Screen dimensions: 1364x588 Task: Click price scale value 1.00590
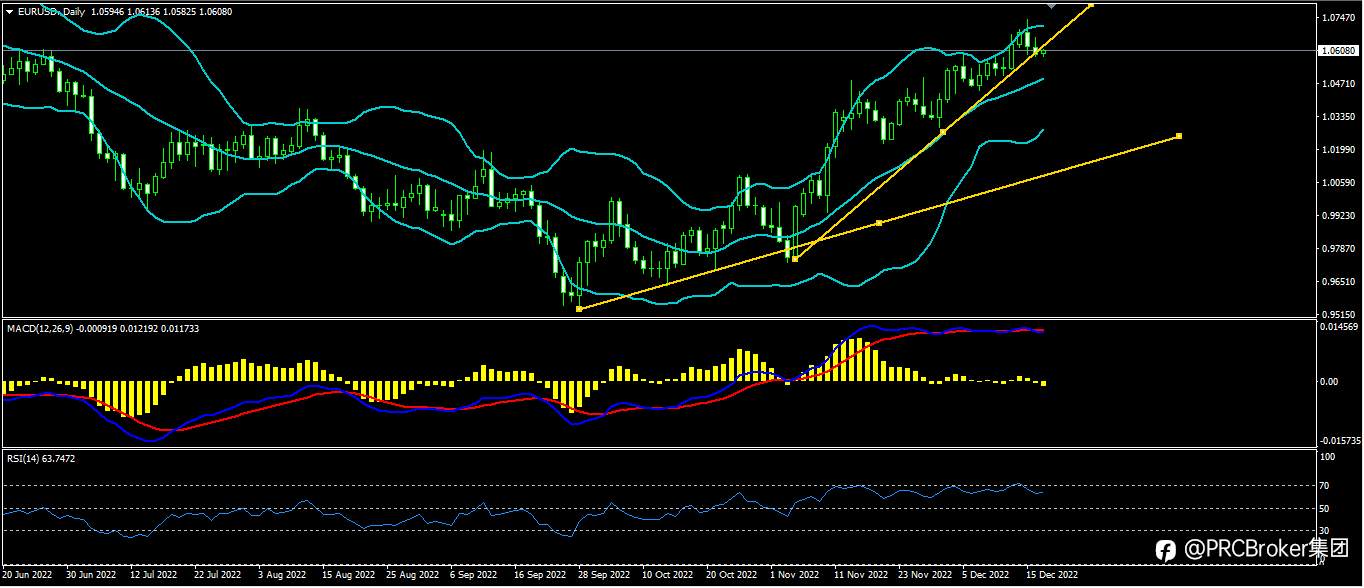1337,183
